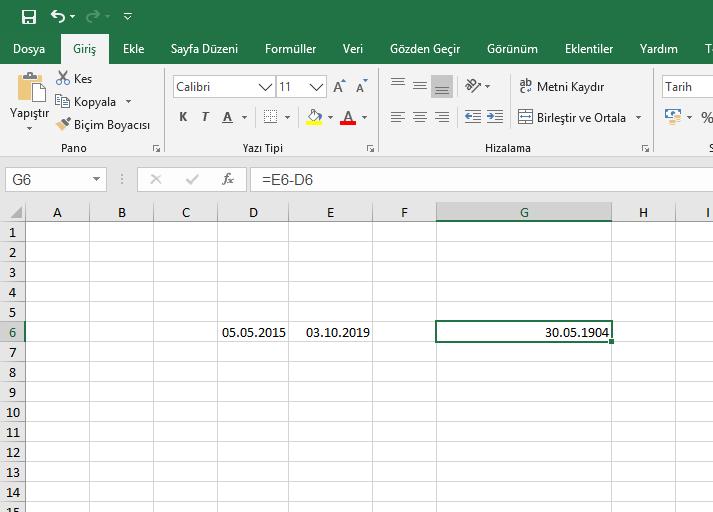Screen dimensions: 713x512
Task: Switch to the Giriş tab
Action: point(85,49)
